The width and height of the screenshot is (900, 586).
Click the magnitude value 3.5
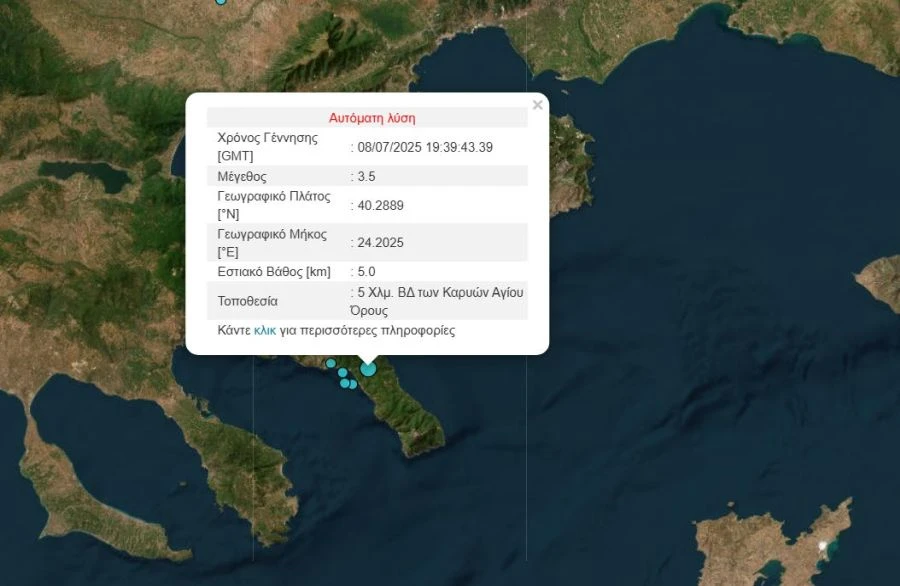(x=368, y=176)
